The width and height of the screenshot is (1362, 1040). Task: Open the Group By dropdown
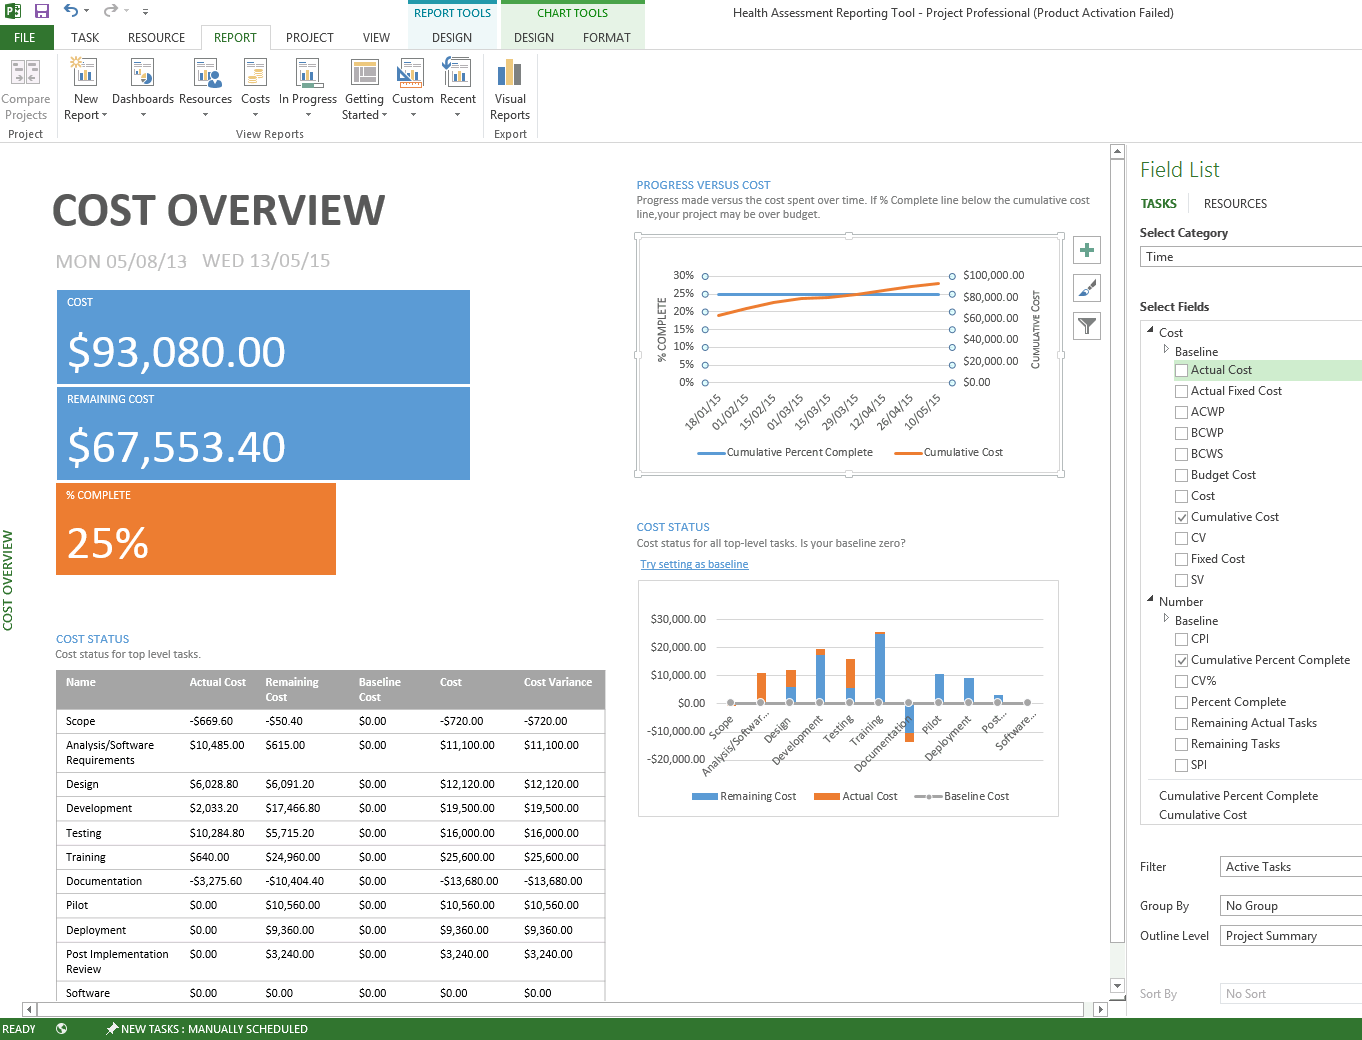coord(1291,906)
